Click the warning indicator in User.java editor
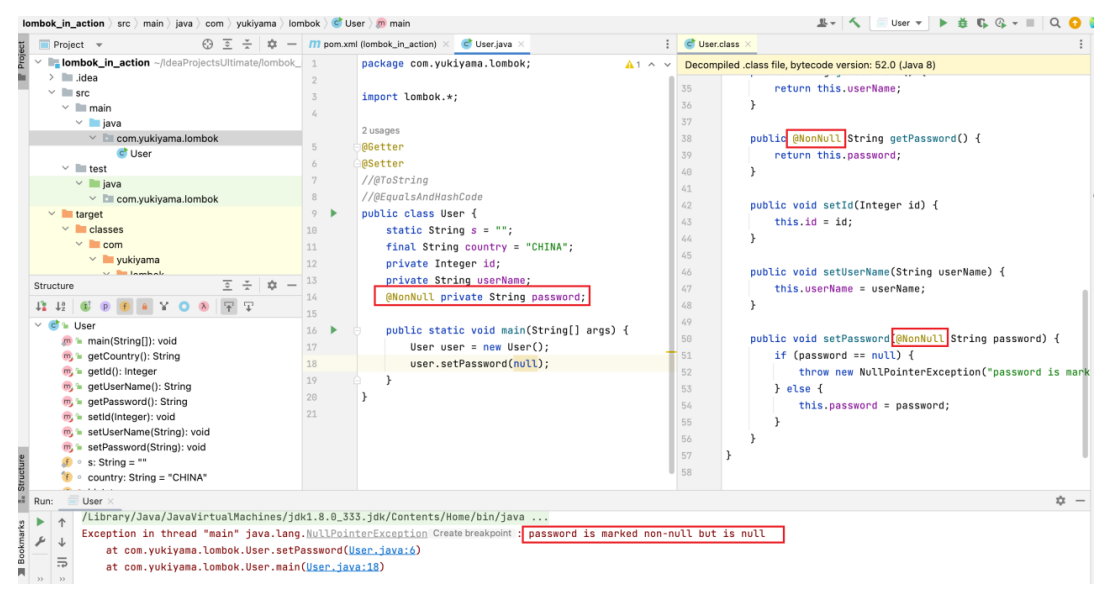The image size is (1104, 604). (632, 64)
